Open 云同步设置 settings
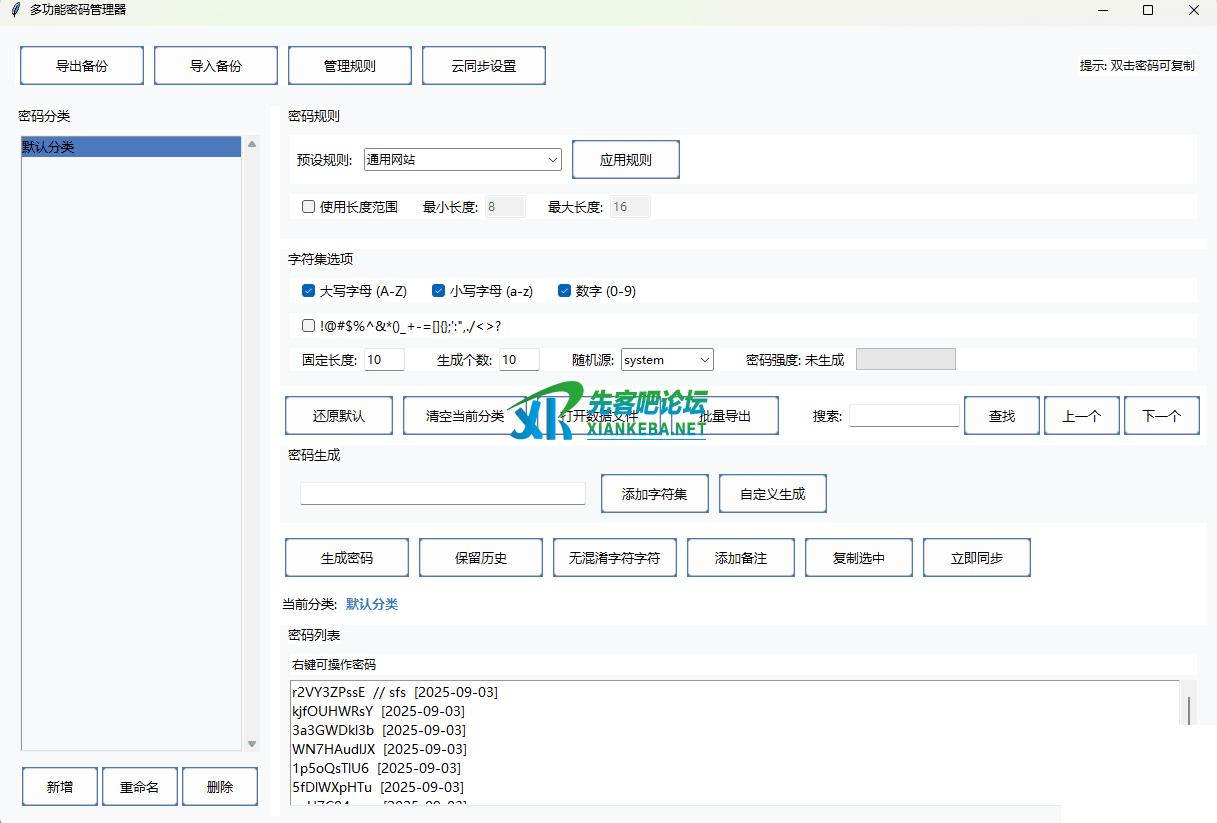 click(x=483, y=66)
